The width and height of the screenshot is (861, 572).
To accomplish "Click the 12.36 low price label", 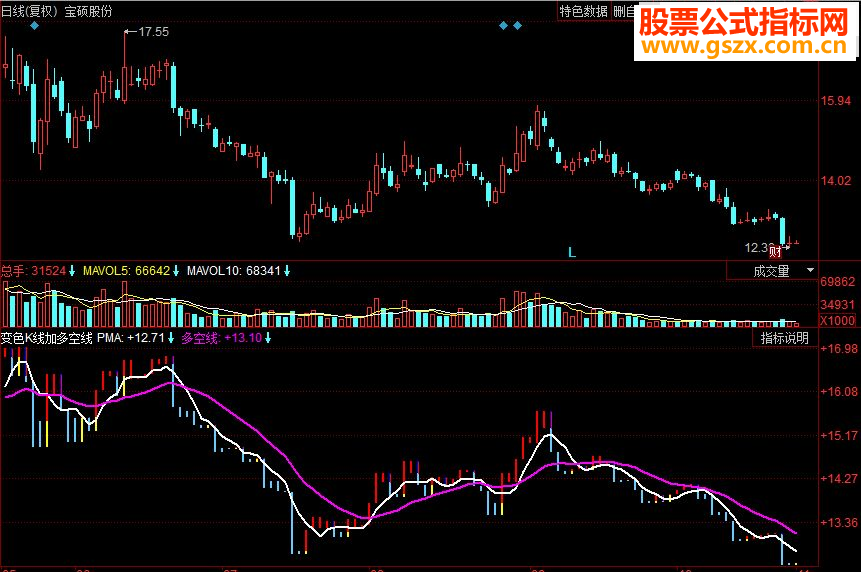I will (758, 248).
